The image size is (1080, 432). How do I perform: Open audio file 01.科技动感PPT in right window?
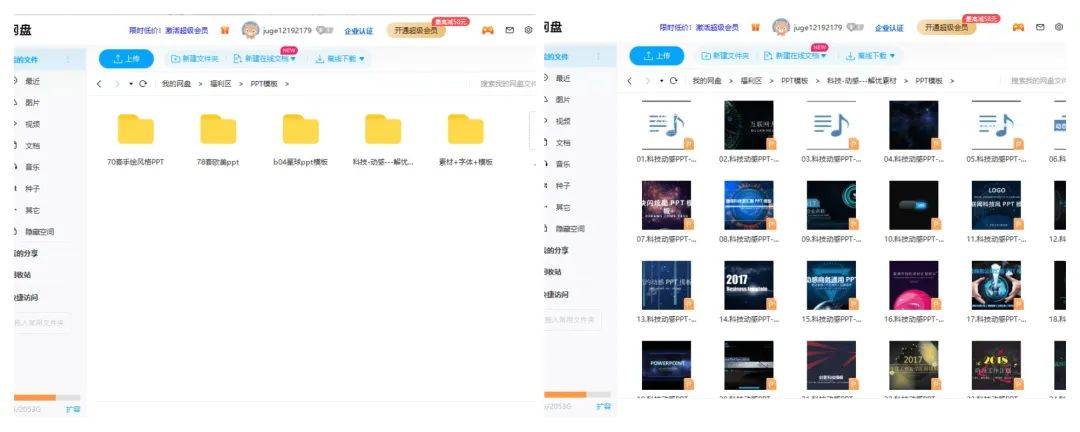click(x=666, y=125)
